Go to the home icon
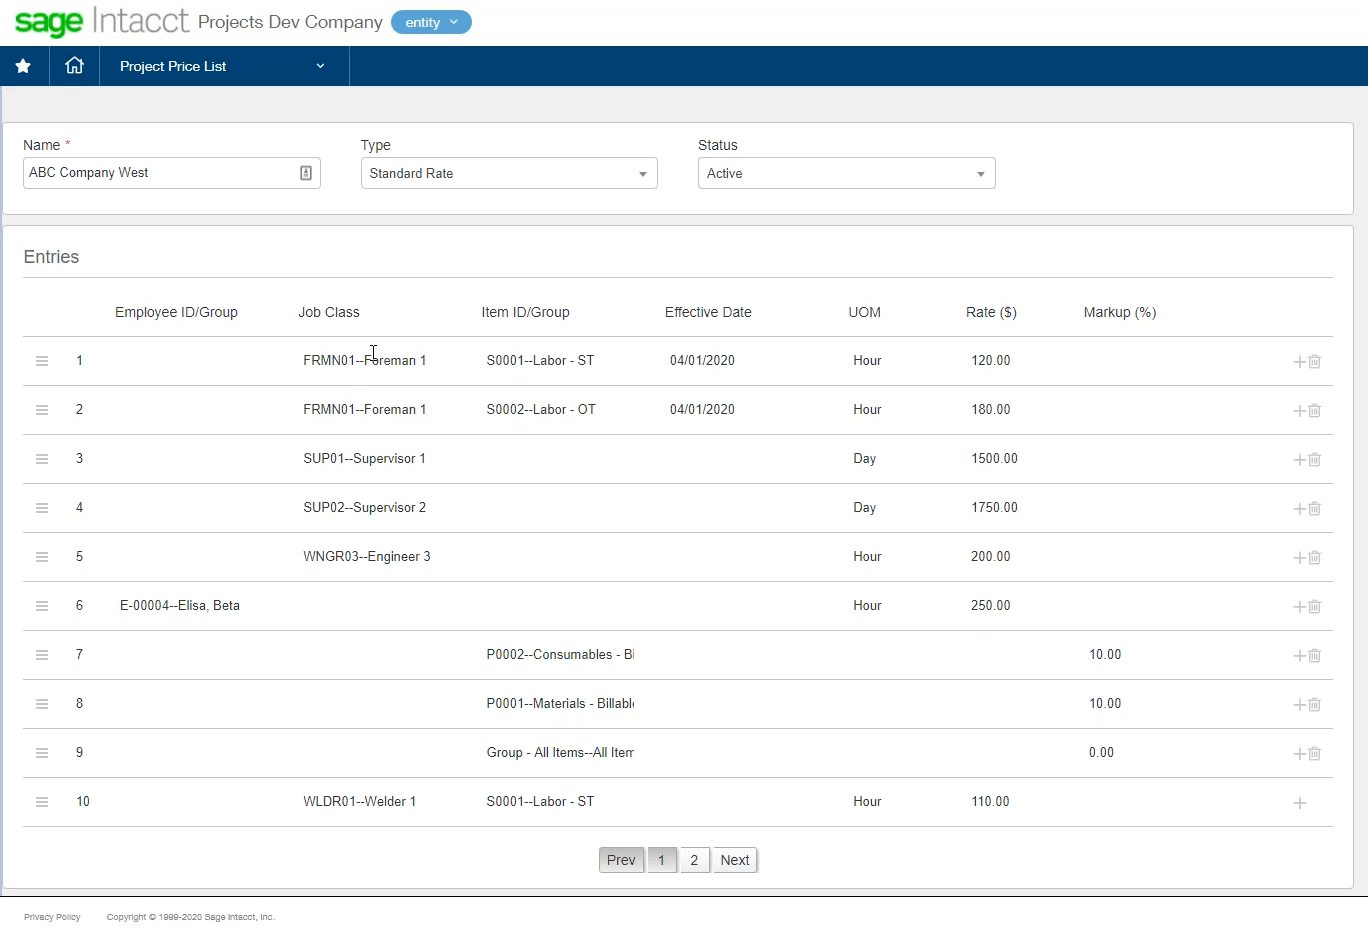1368x933 pixels. pyautogui.click(x=74, y=66)
